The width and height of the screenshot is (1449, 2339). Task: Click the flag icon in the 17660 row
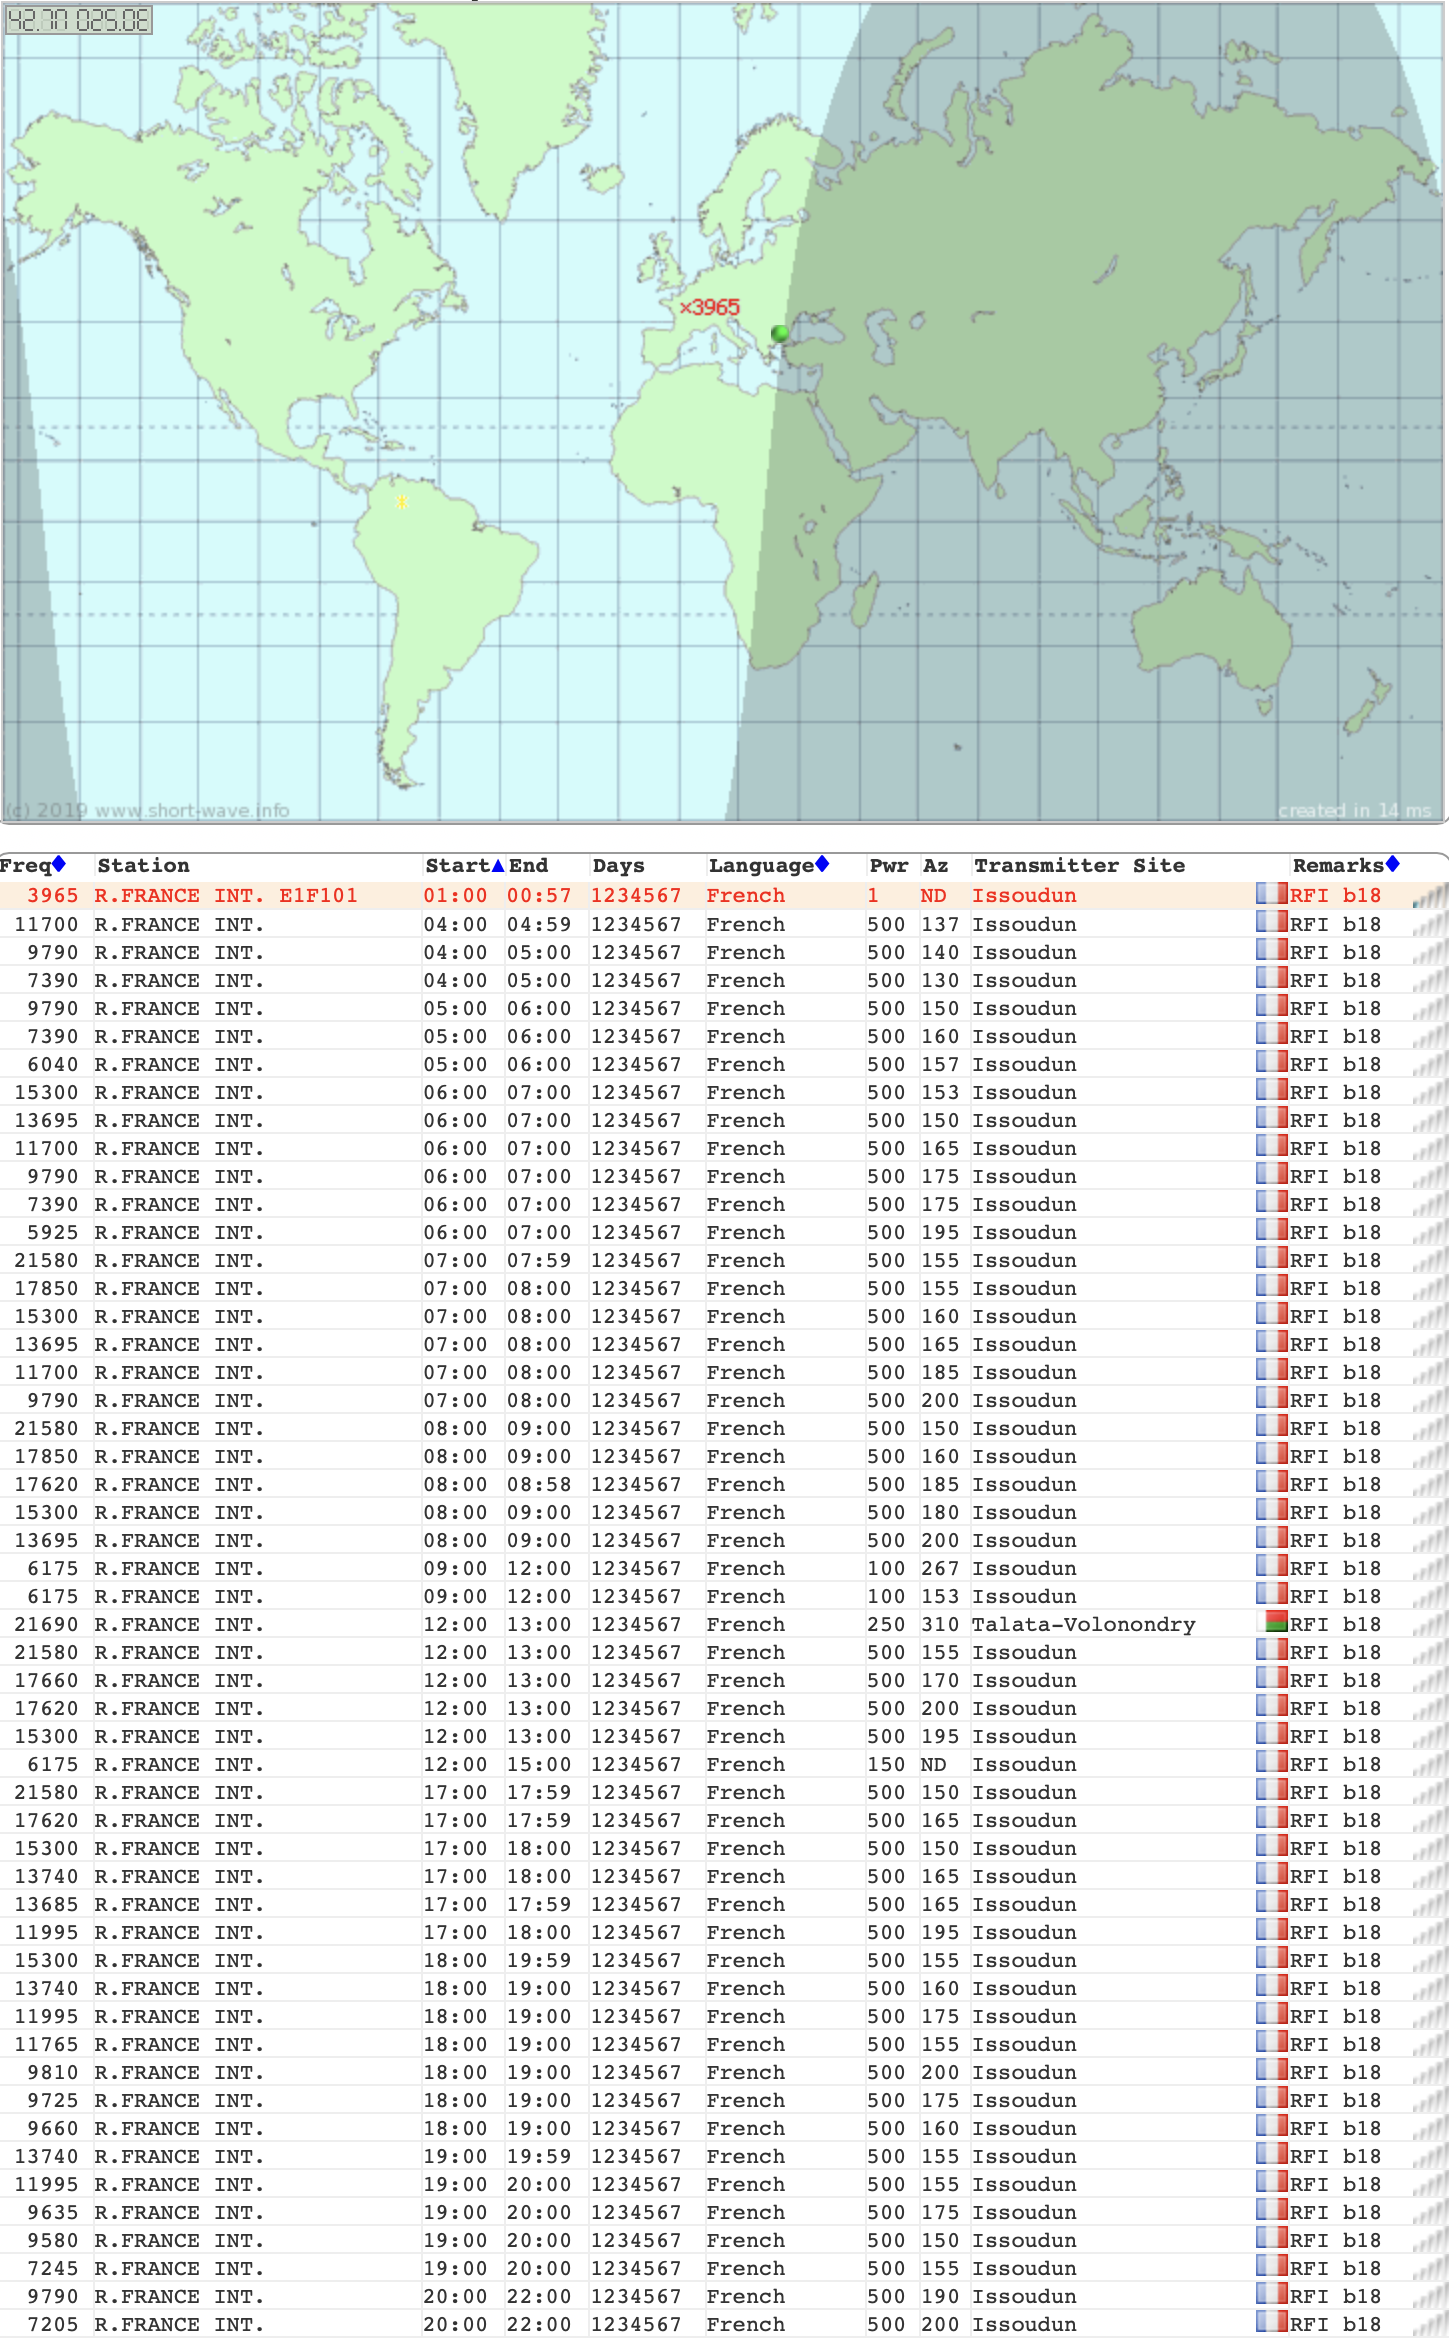pyautogui.click(x=1272, y=1678)
